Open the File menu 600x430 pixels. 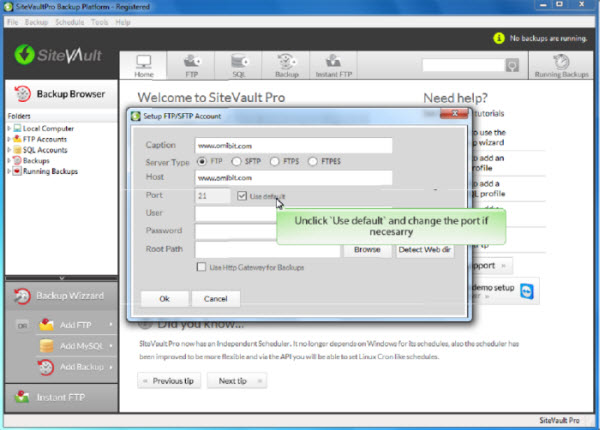coord(13,22)
